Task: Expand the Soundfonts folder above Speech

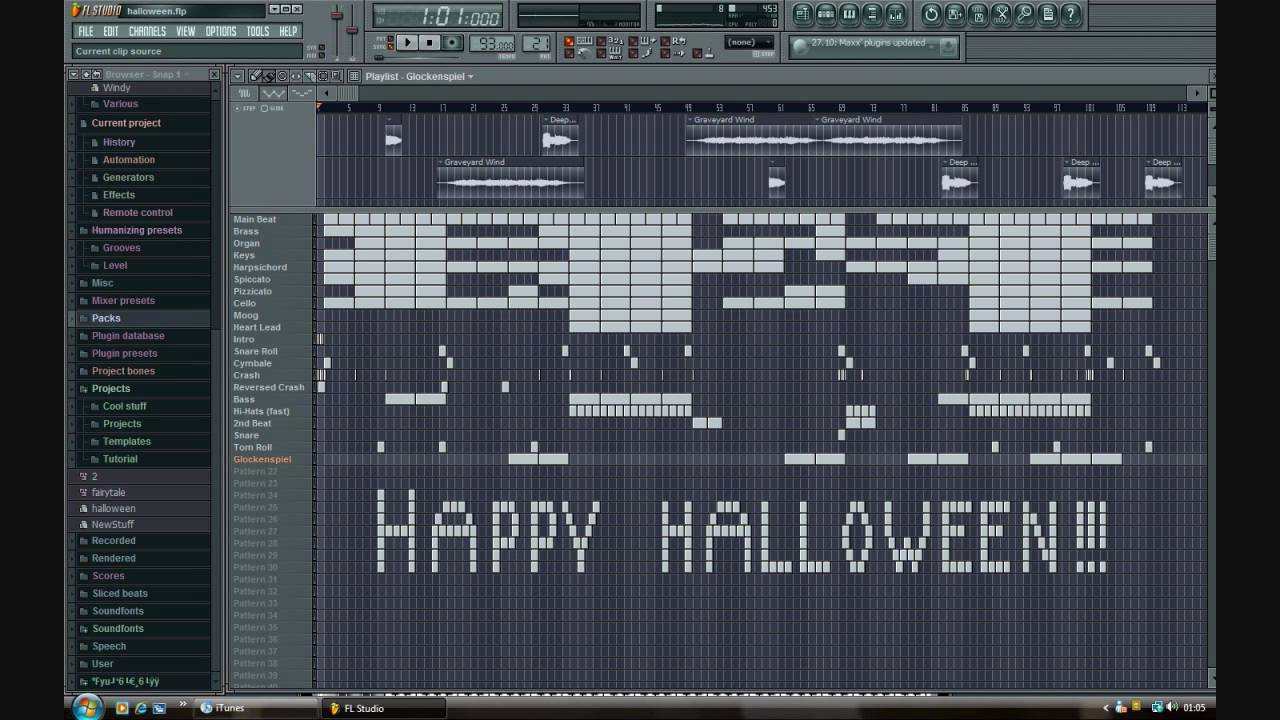Action: tap(118, 628)
